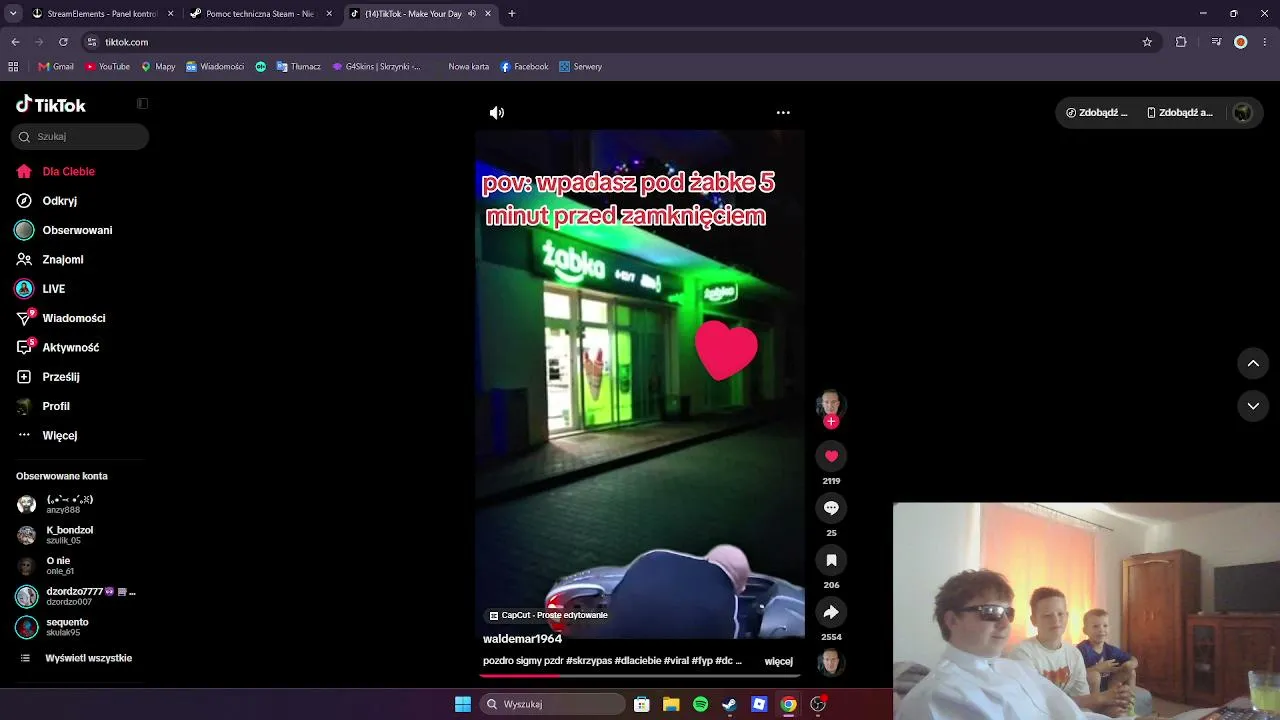Viewport: 1280px width, 720px height.
Task: Open the waldemar1964 username link
Action: pos(522,639)
